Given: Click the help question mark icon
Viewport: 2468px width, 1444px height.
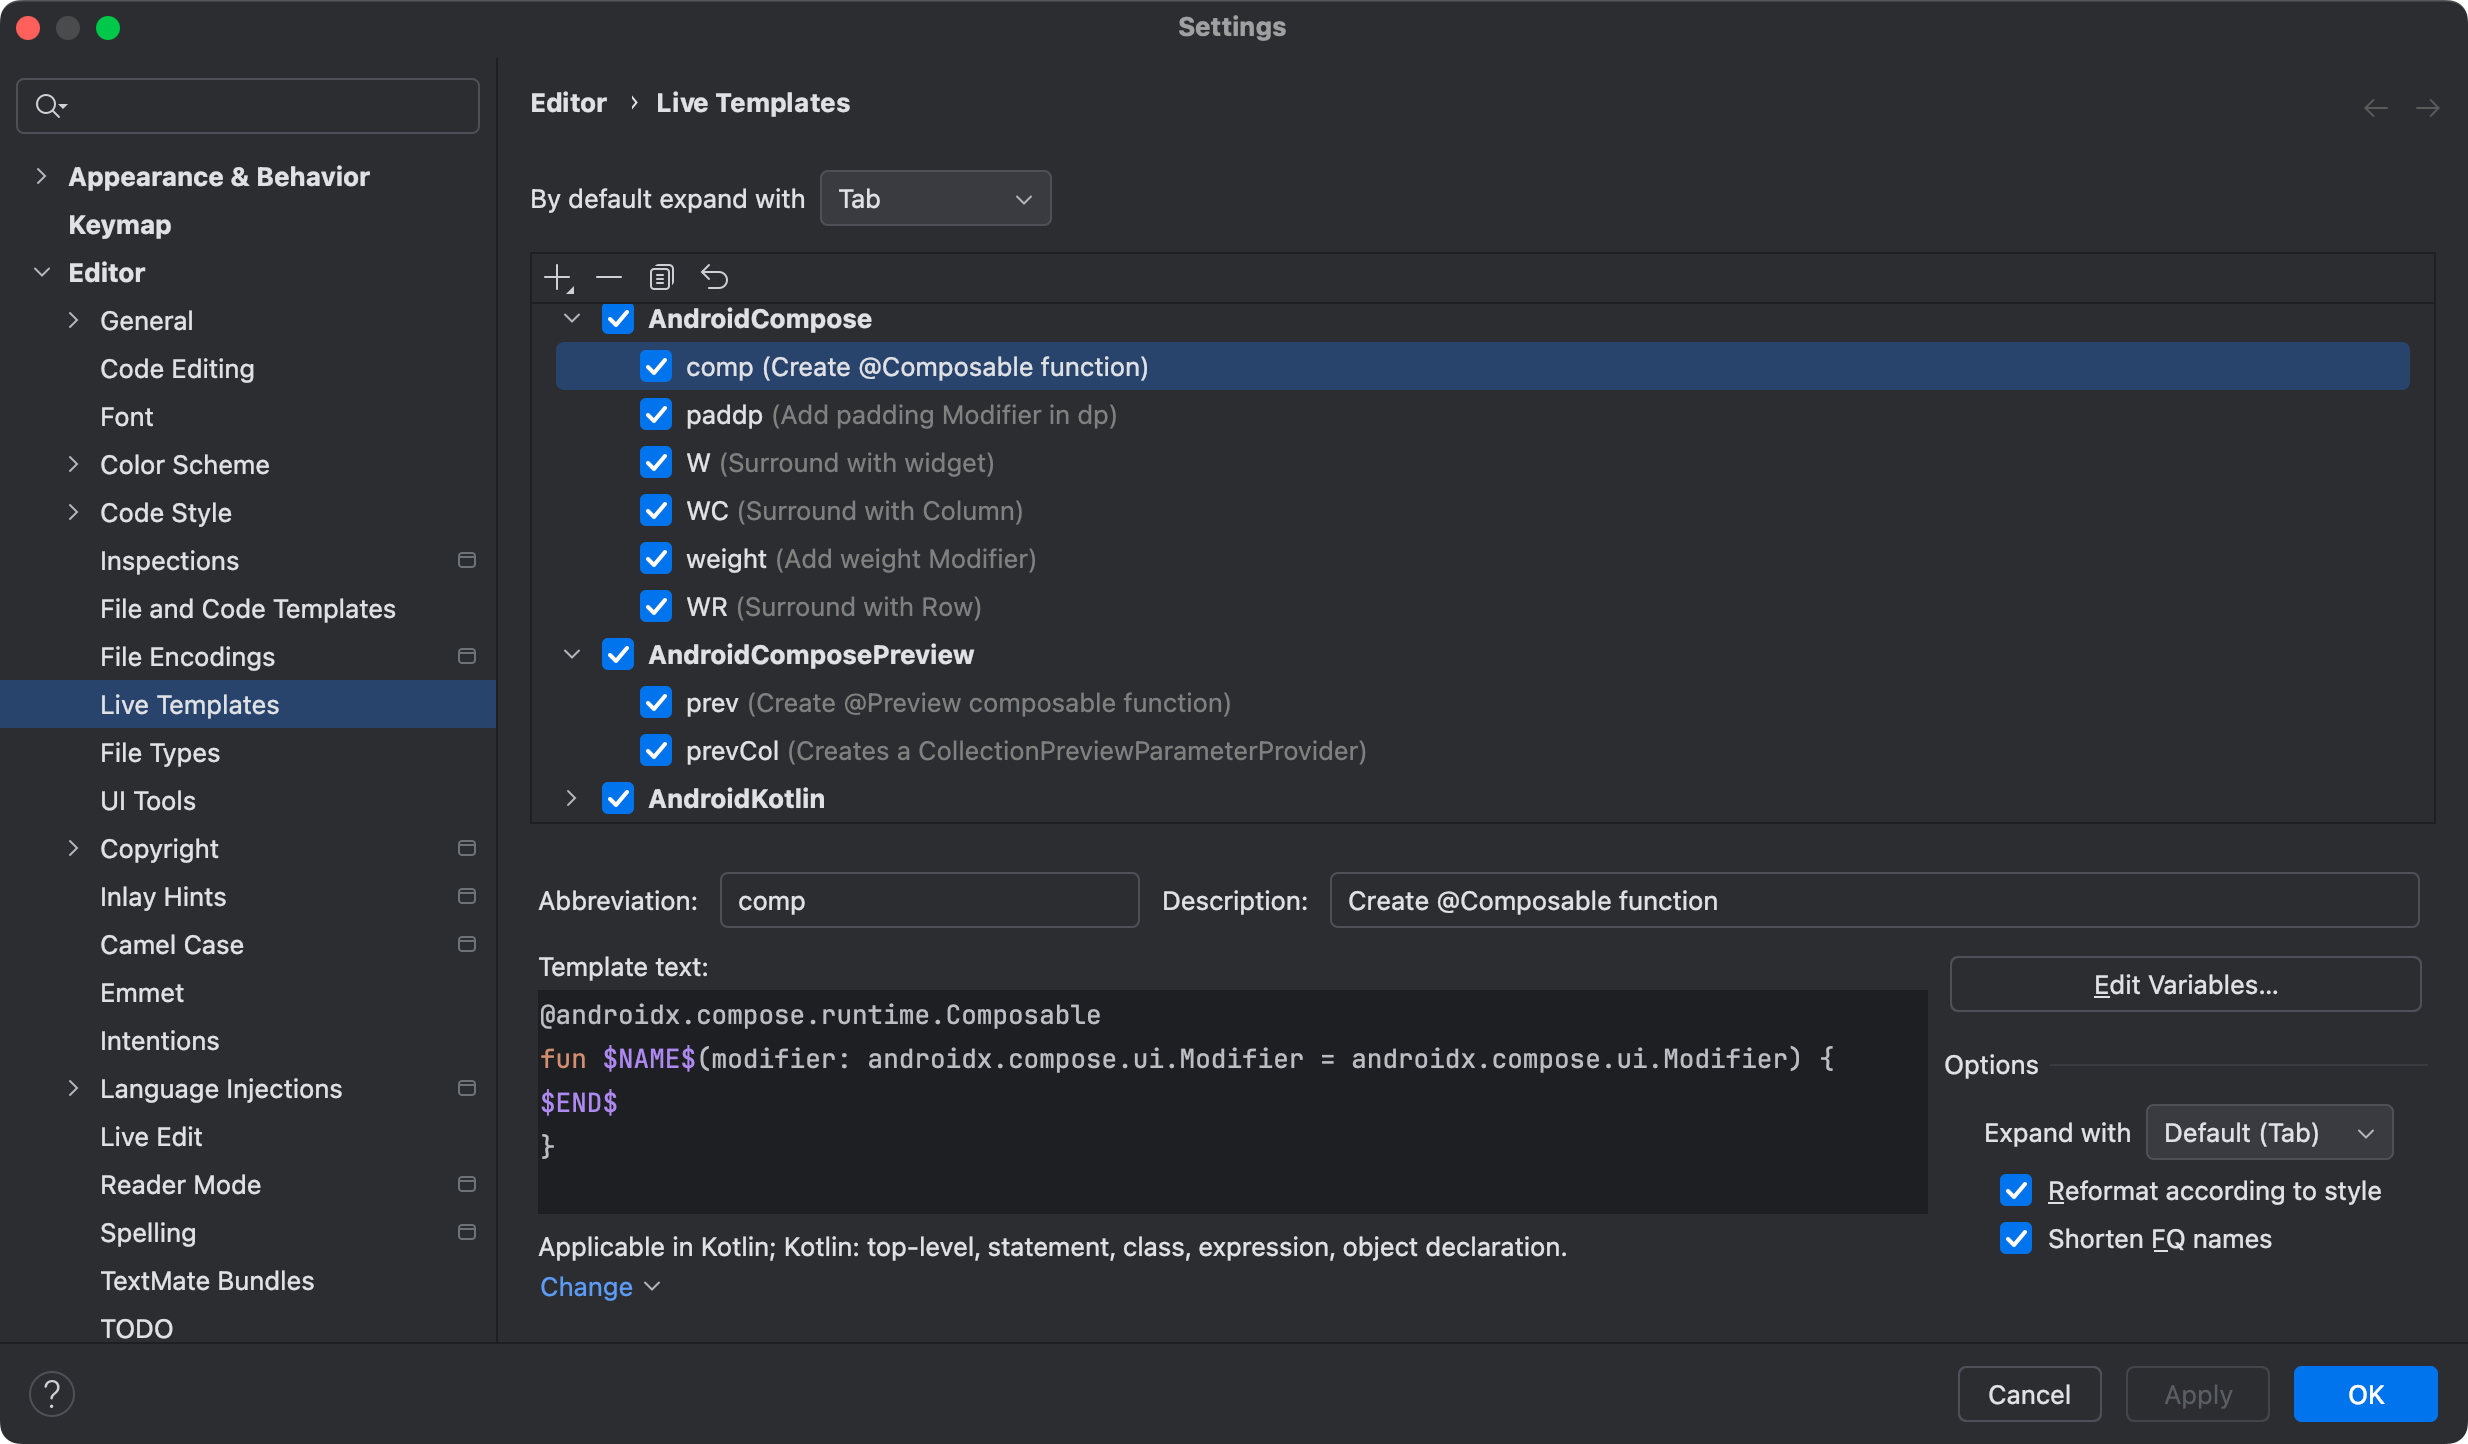Looking at the screenshot, I should [52, 1393].
